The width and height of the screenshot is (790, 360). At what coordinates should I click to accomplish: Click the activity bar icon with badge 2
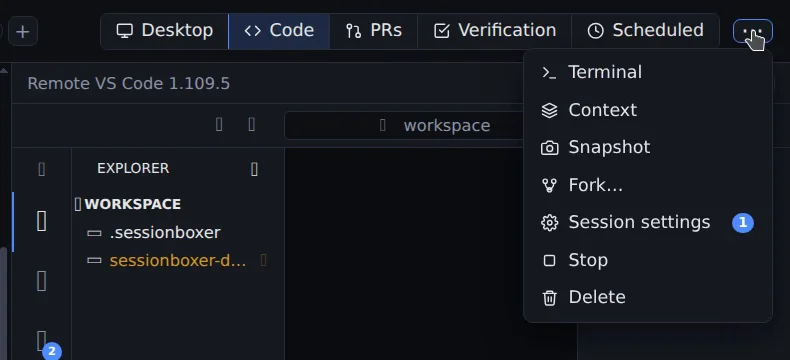pyautogui.click(x=42, y=341)
